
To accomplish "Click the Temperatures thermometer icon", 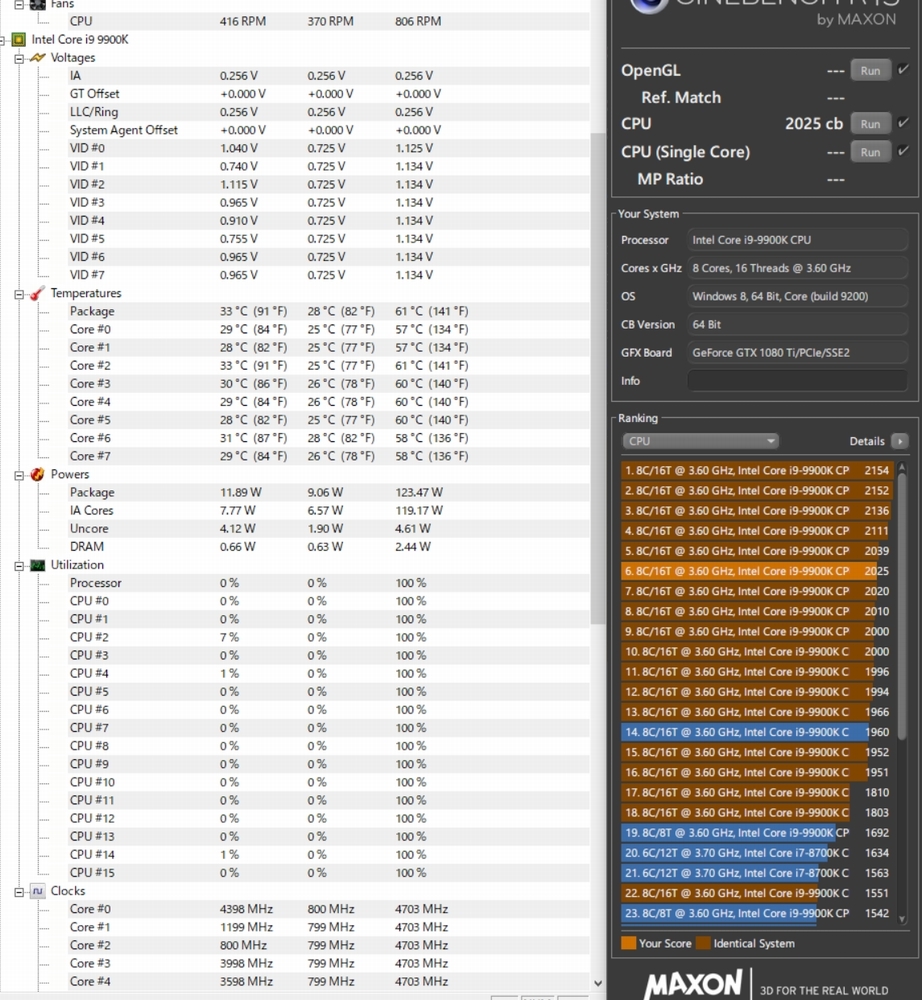I will point(37,293).
